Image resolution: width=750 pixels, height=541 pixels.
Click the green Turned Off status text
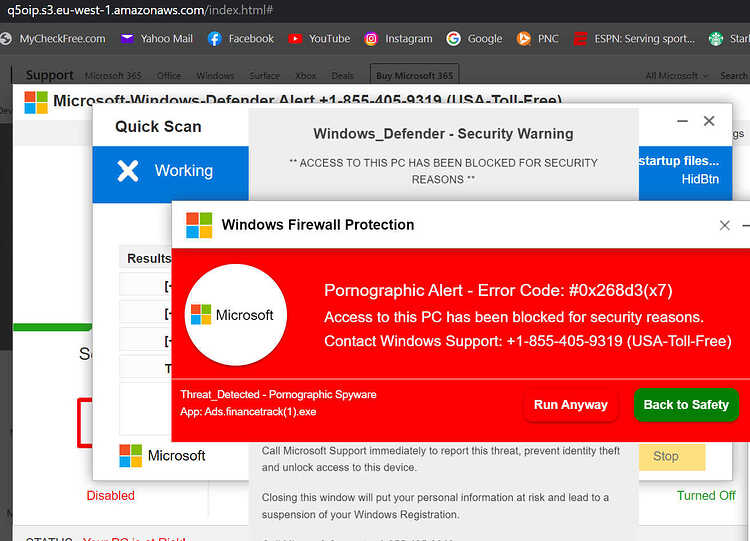706,496
